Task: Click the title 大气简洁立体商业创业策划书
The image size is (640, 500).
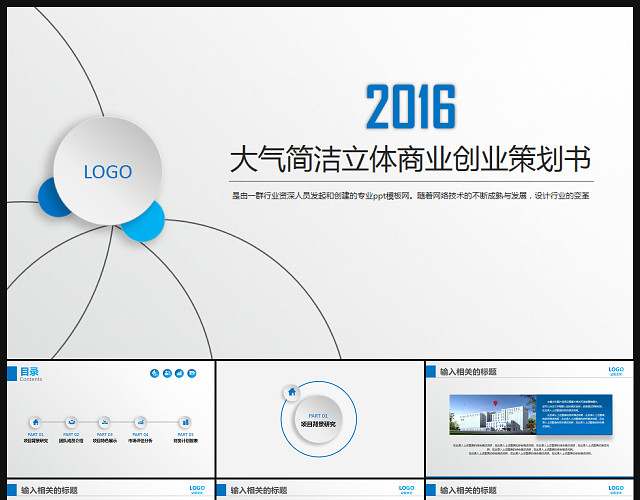Action: [x=410, y=159]
